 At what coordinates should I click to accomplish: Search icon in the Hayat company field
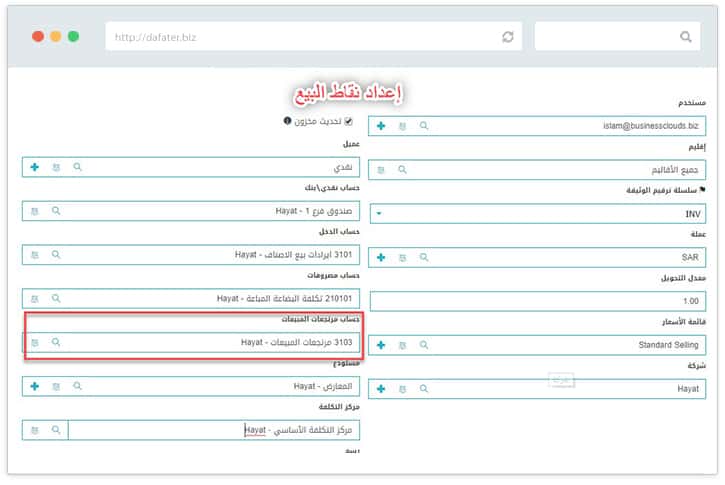424,389
